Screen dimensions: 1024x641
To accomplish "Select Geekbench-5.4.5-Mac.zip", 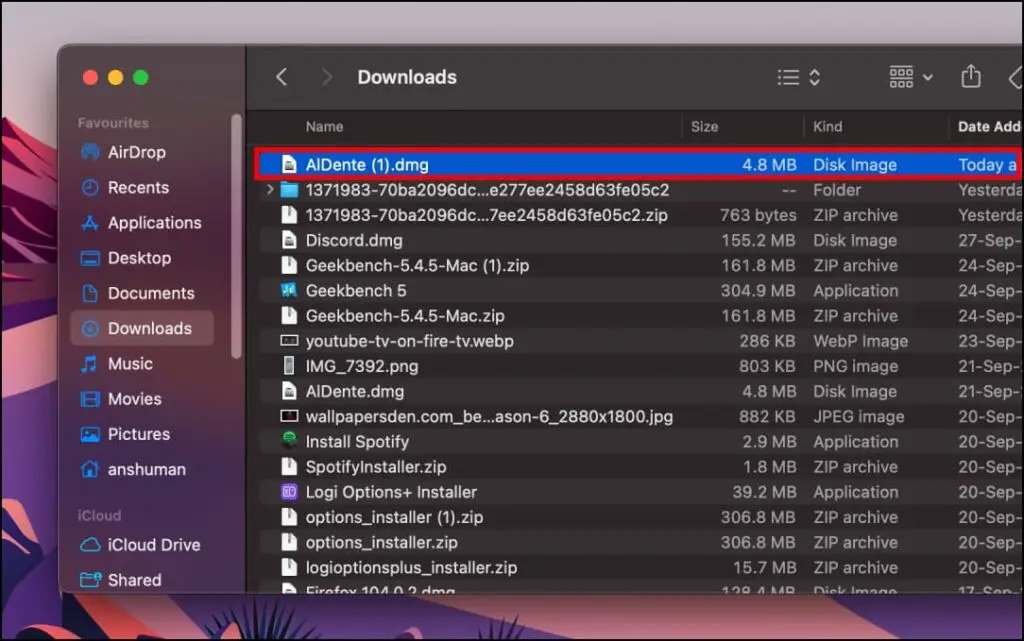I will 405,316.
